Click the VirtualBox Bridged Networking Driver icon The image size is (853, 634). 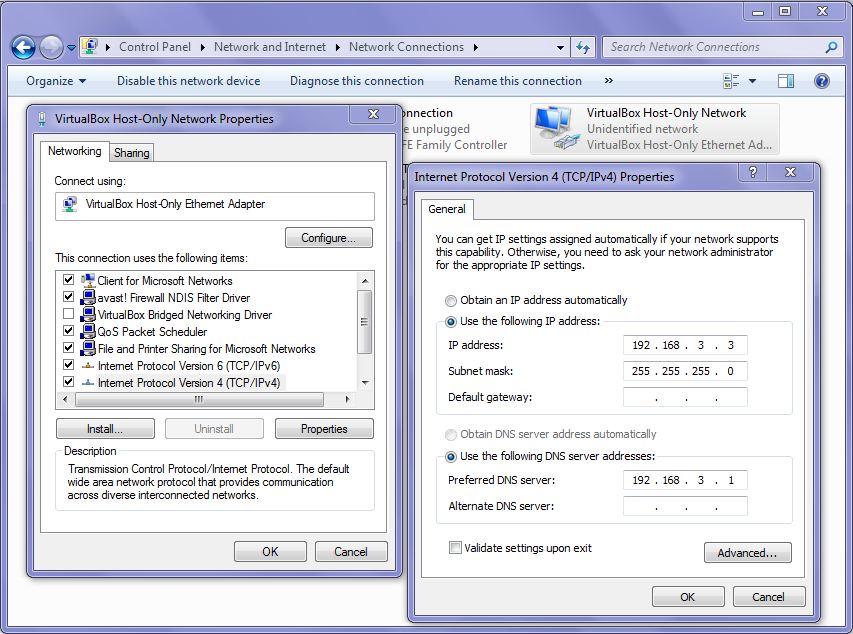[88, 314]
